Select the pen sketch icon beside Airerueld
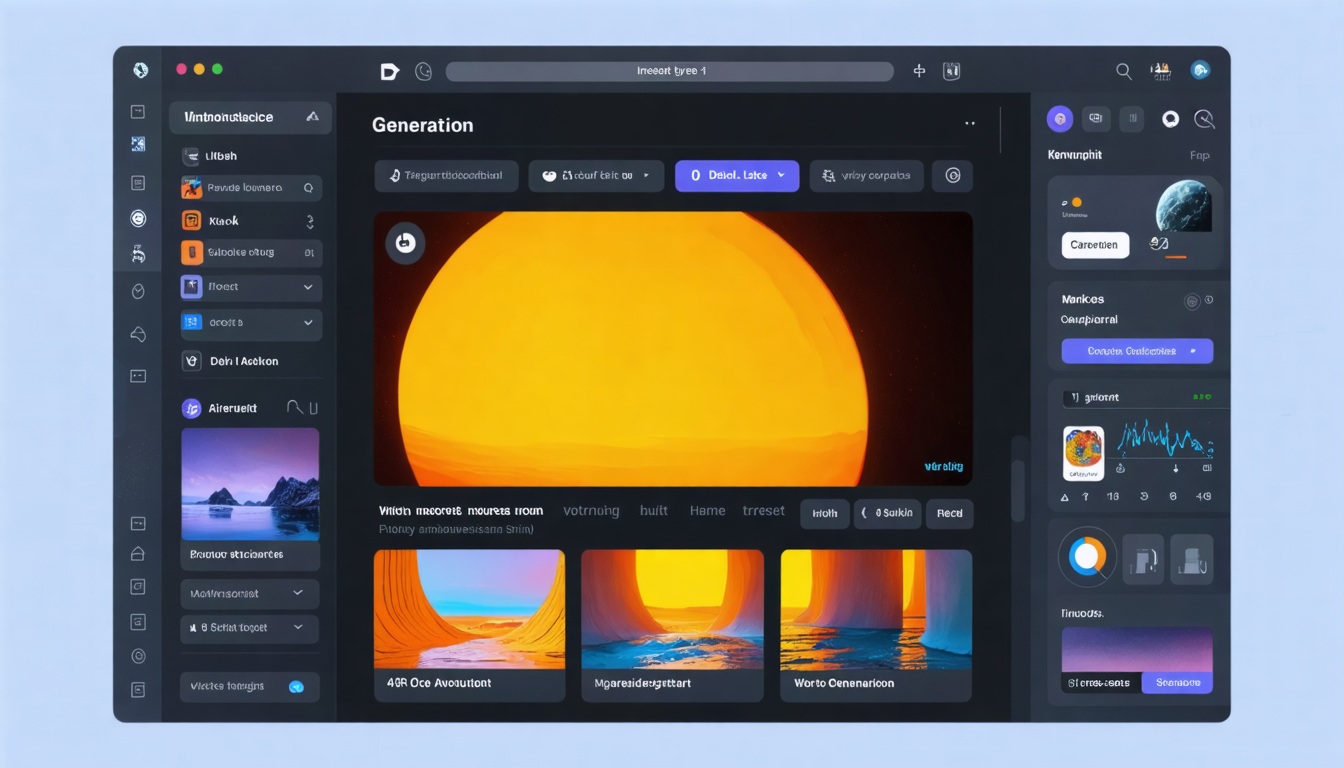This screenshot has height=768, width=1344. point(297,407)
